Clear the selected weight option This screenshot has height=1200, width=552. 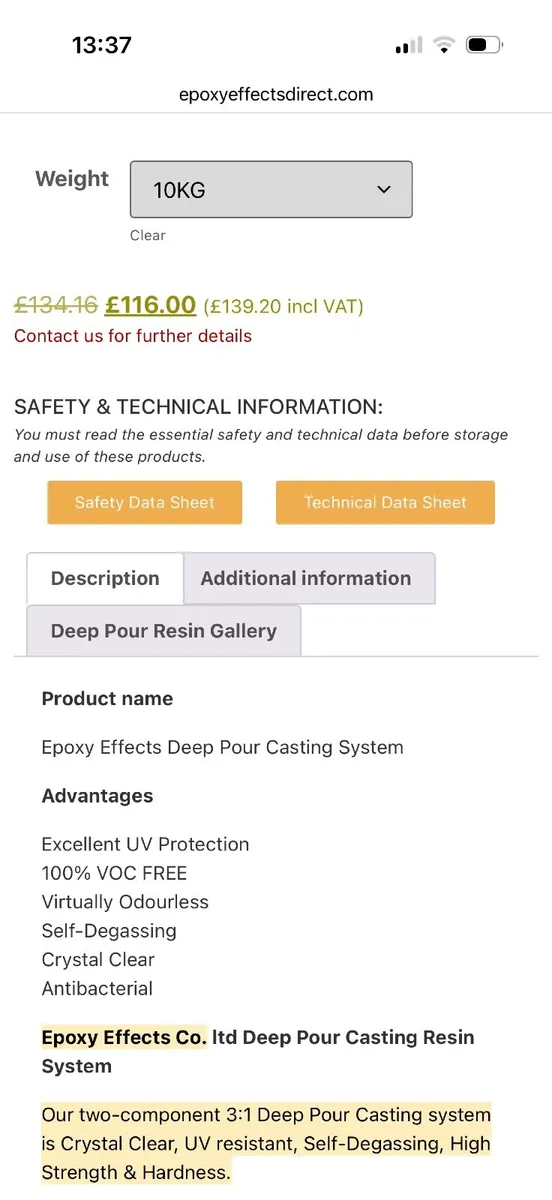click(x=148, y=236)
